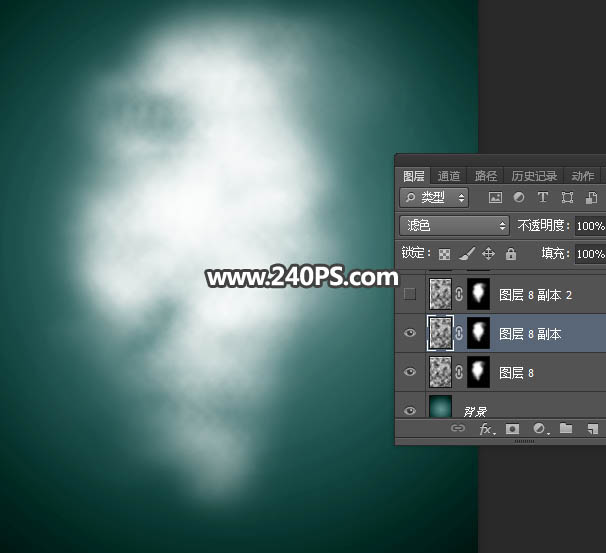Click mask link chain of 图层 8 副本
The width and height of the screenshot is (606, 553).
[x=459, y=333]
